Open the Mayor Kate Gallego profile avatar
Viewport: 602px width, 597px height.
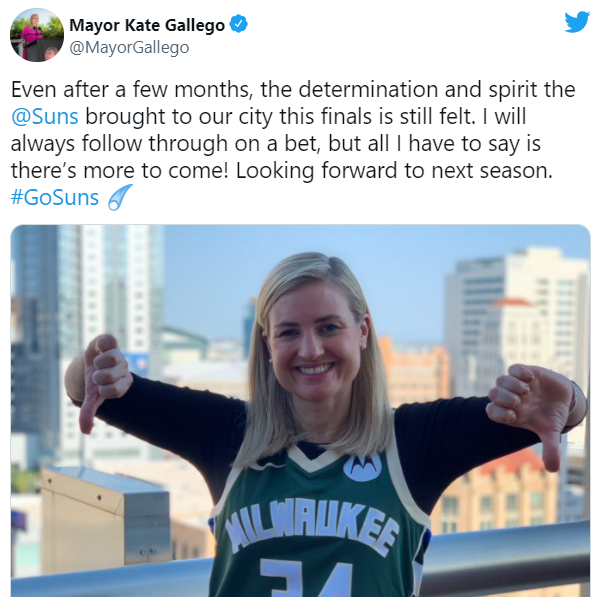tap(37, 35)
